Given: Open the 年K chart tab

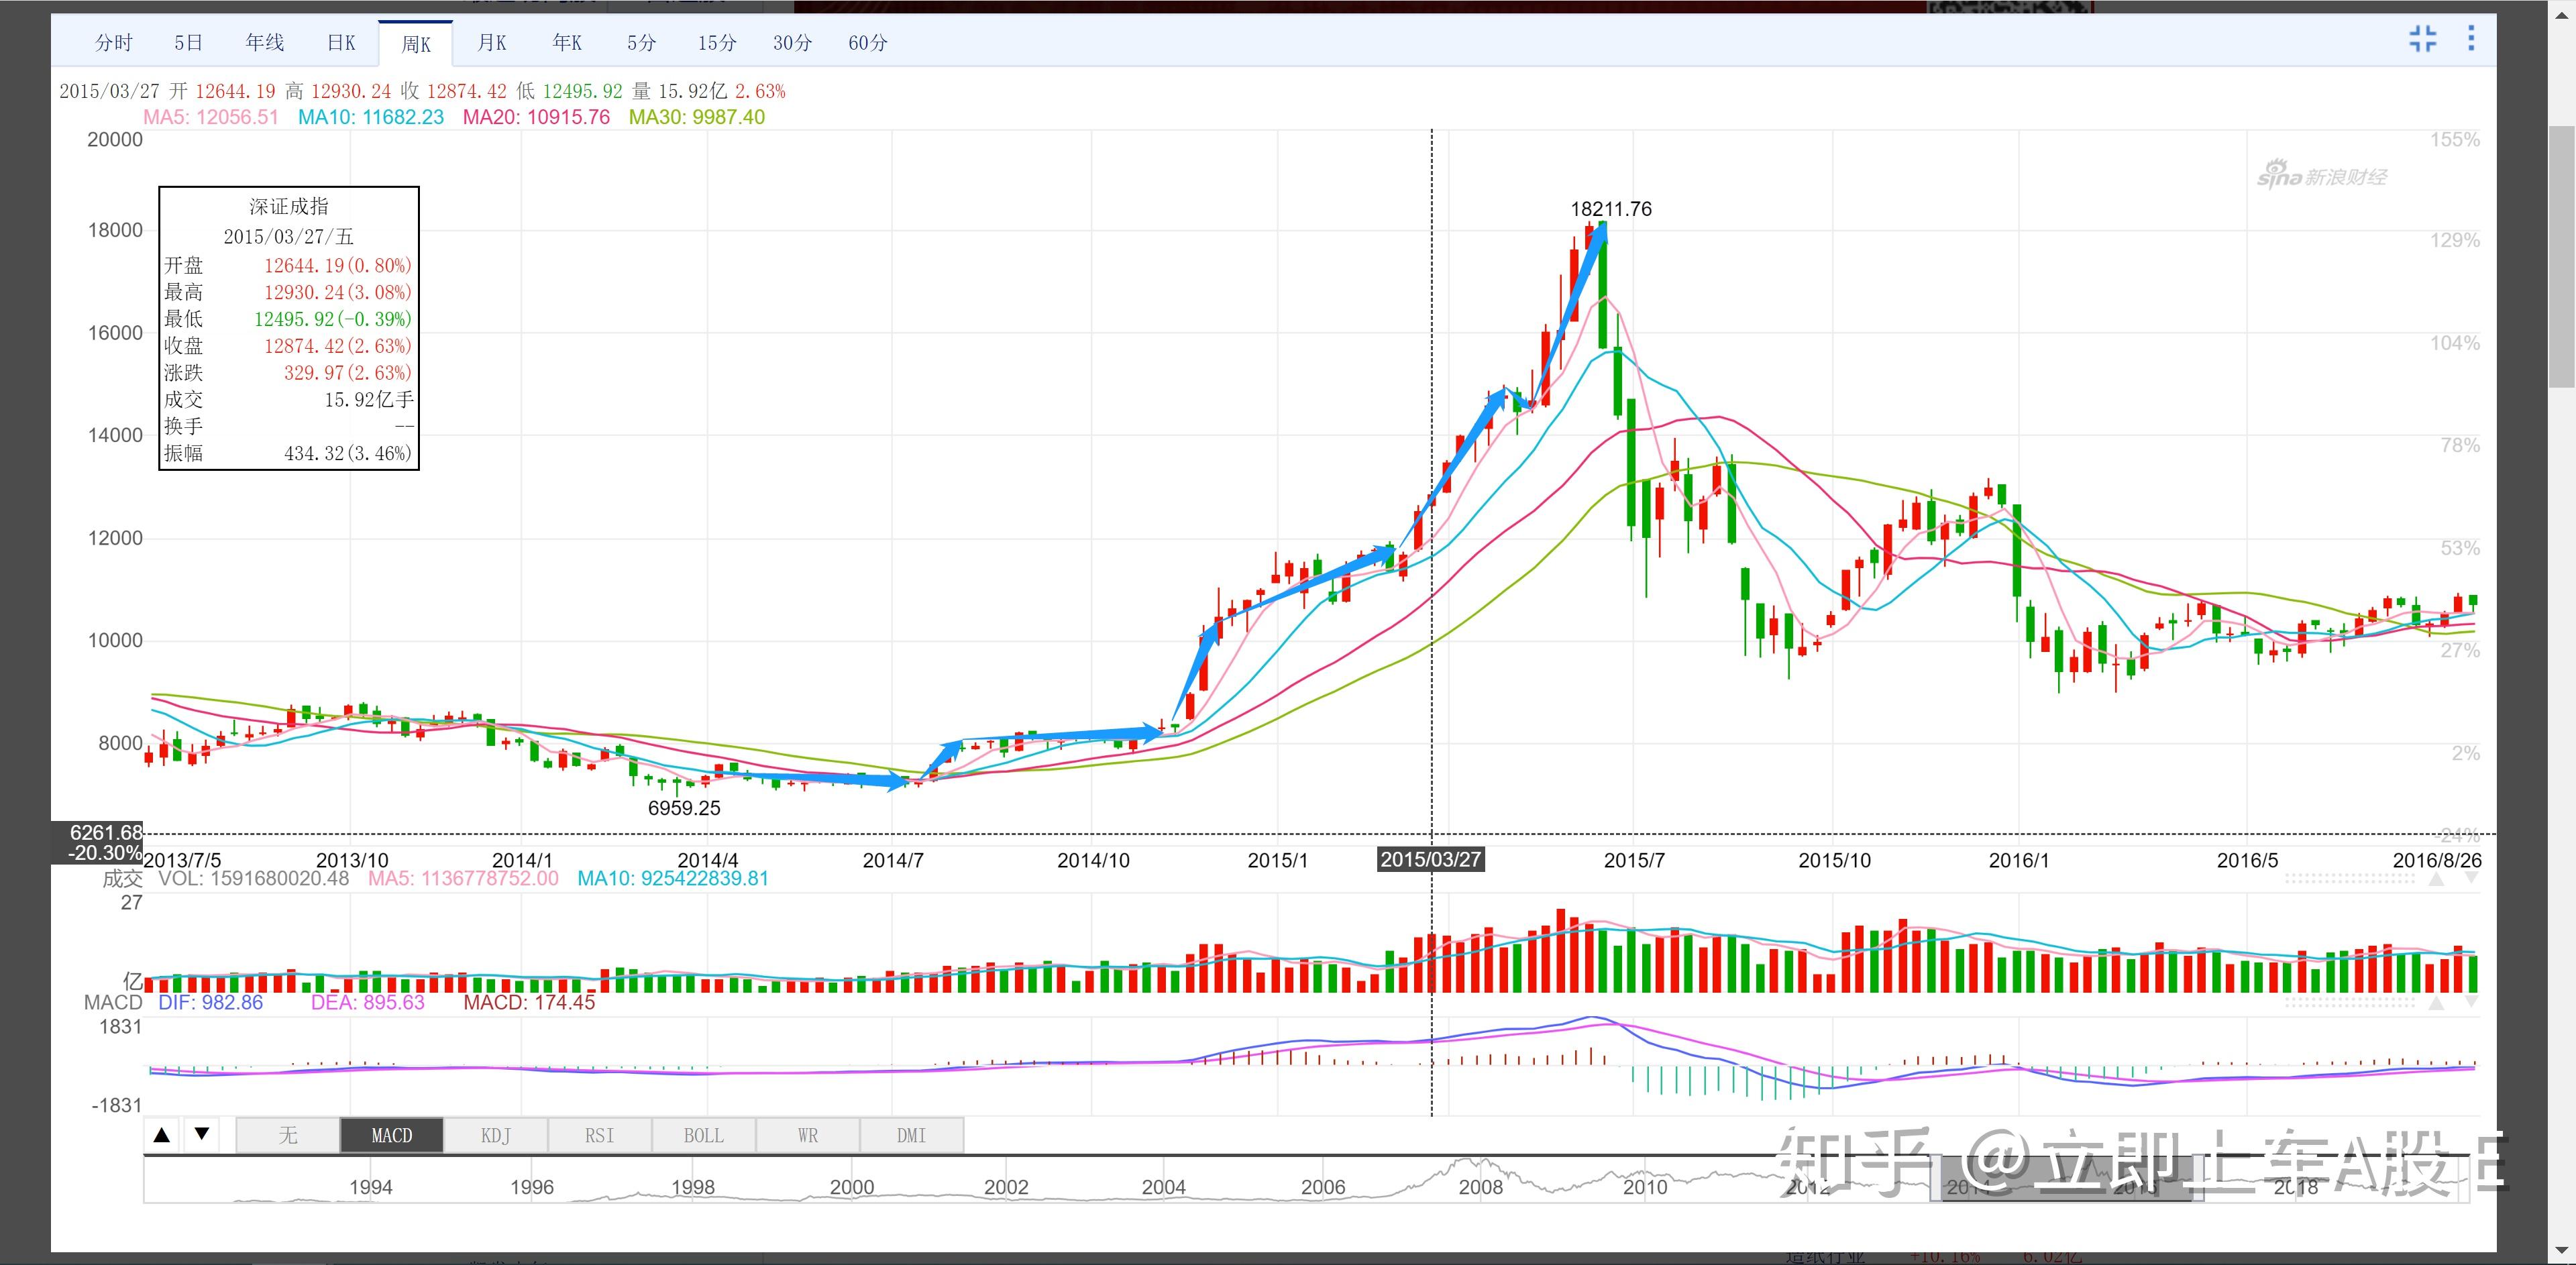Looking at the screenshot, I should (x=567, y=43).
